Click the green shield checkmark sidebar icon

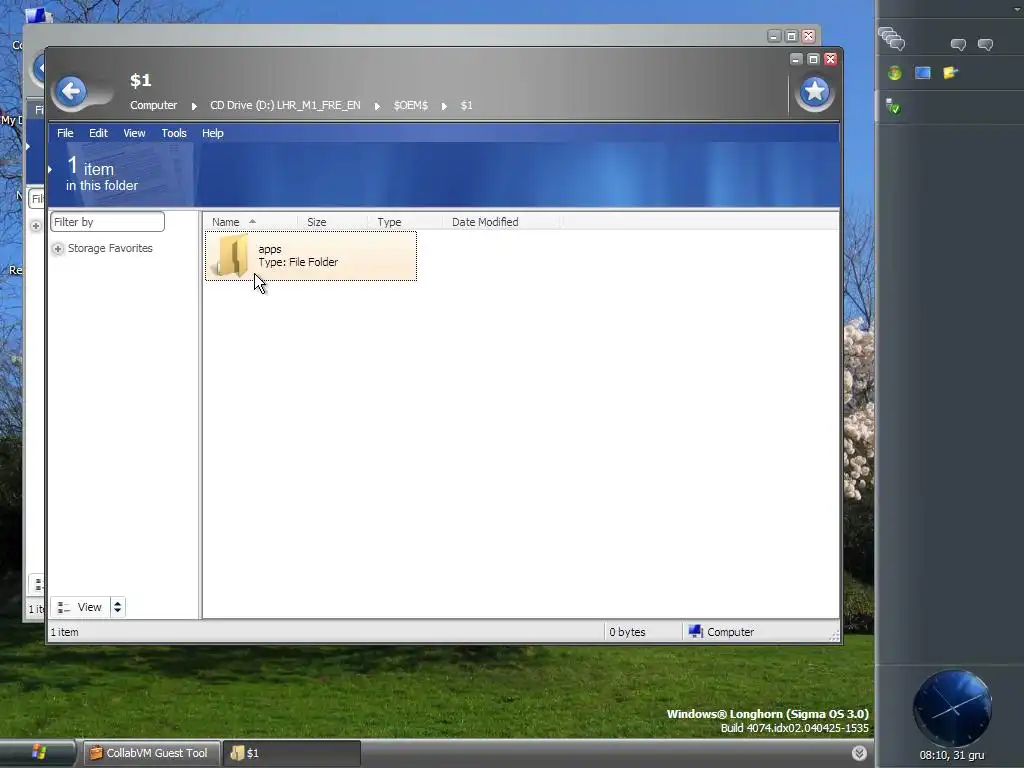[893, 106]
